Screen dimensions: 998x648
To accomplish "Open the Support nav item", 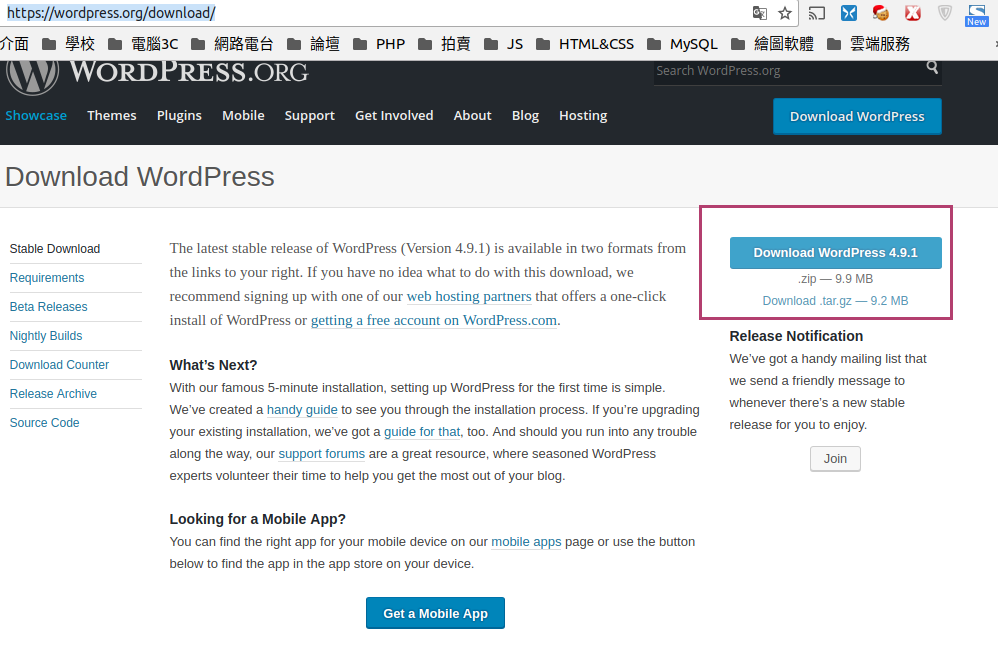I will point(309,116).
